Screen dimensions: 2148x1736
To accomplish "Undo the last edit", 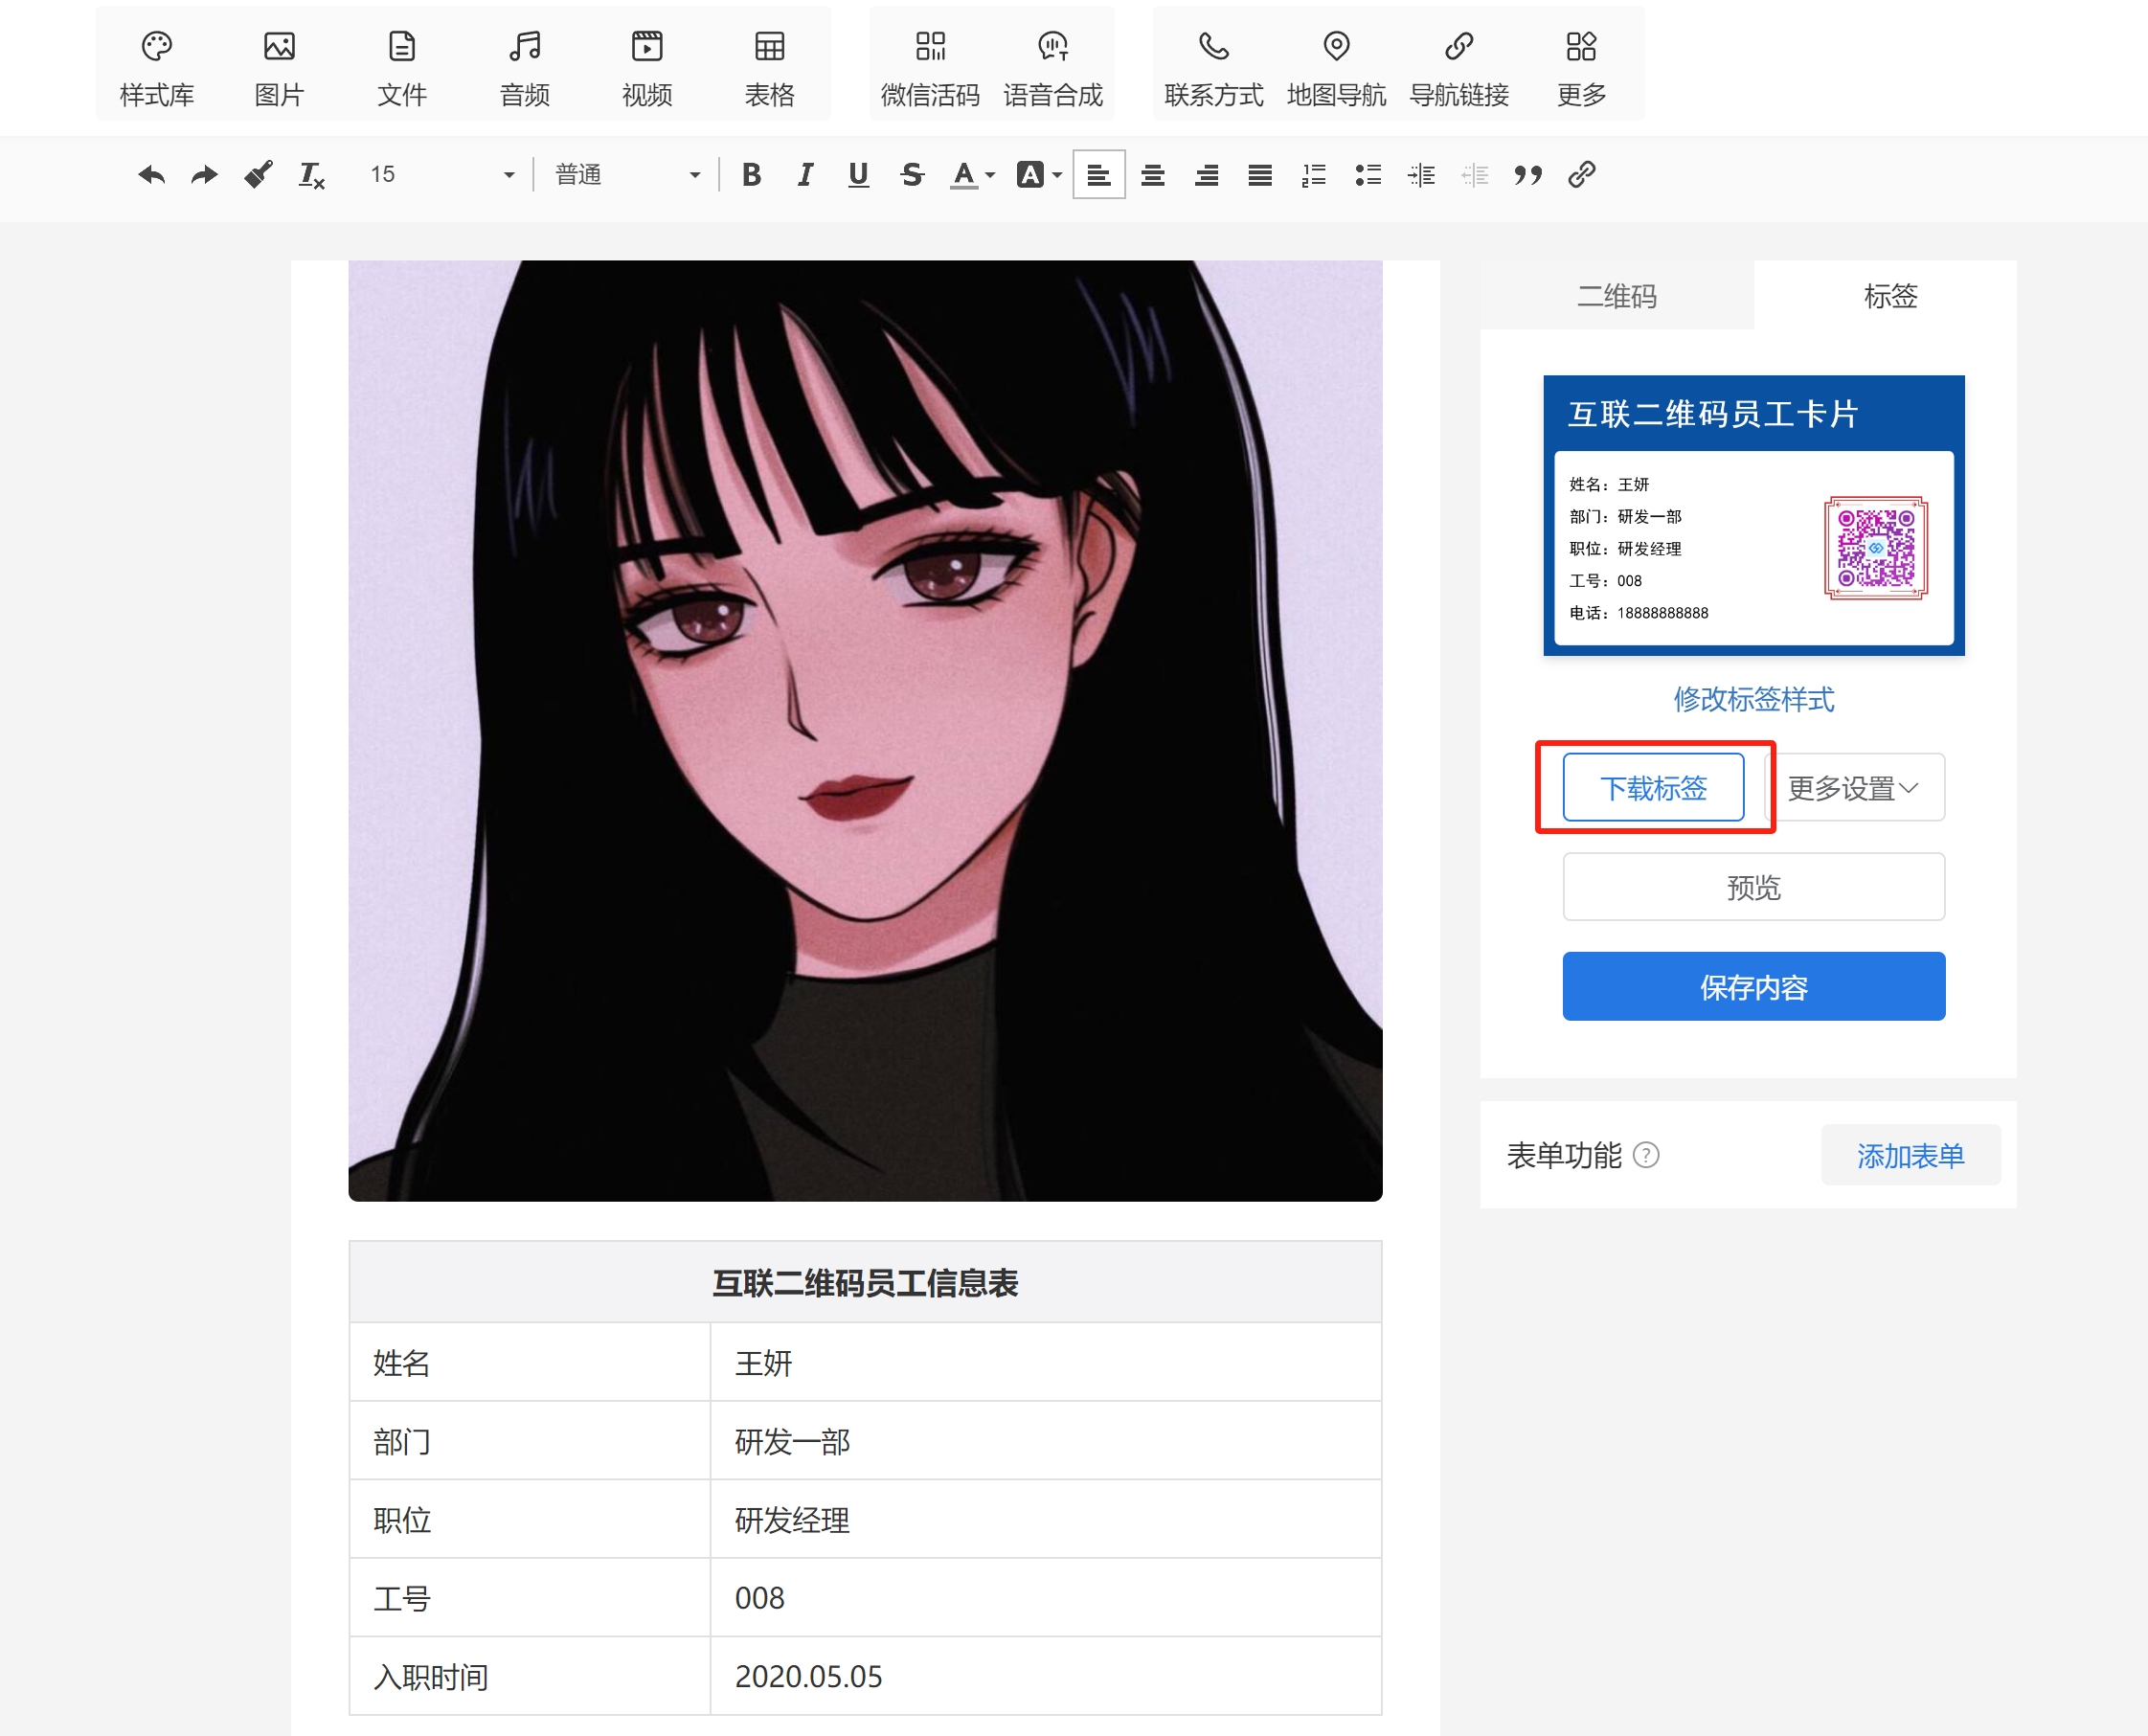I will click(x=151, y=175).
